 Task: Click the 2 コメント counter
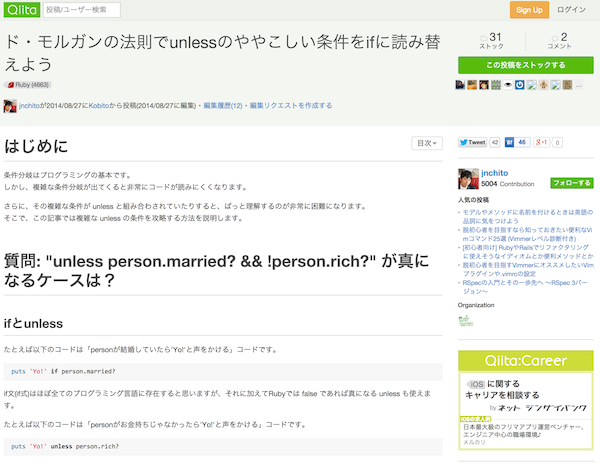tap(559, 41)
